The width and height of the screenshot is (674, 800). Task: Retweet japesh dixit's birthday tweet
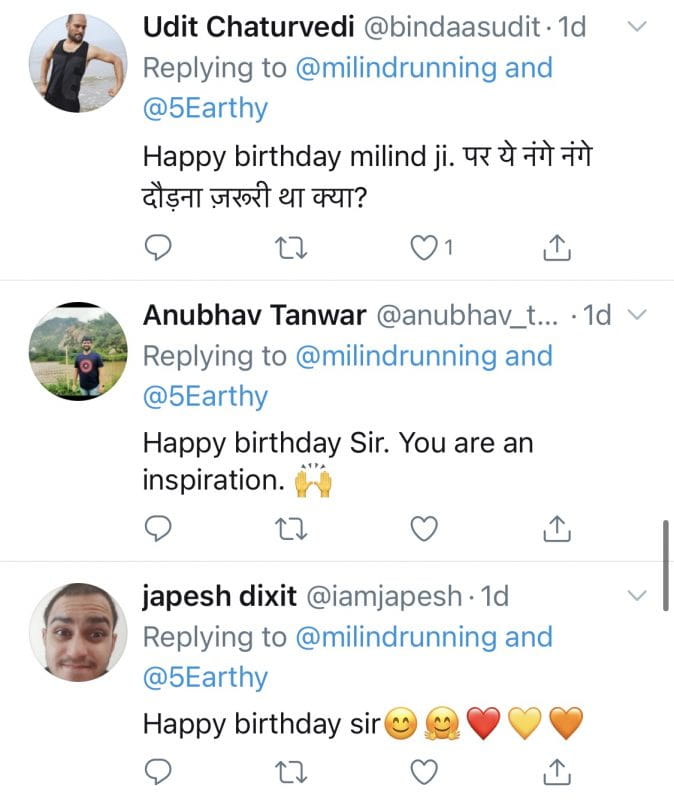point(294,771)
